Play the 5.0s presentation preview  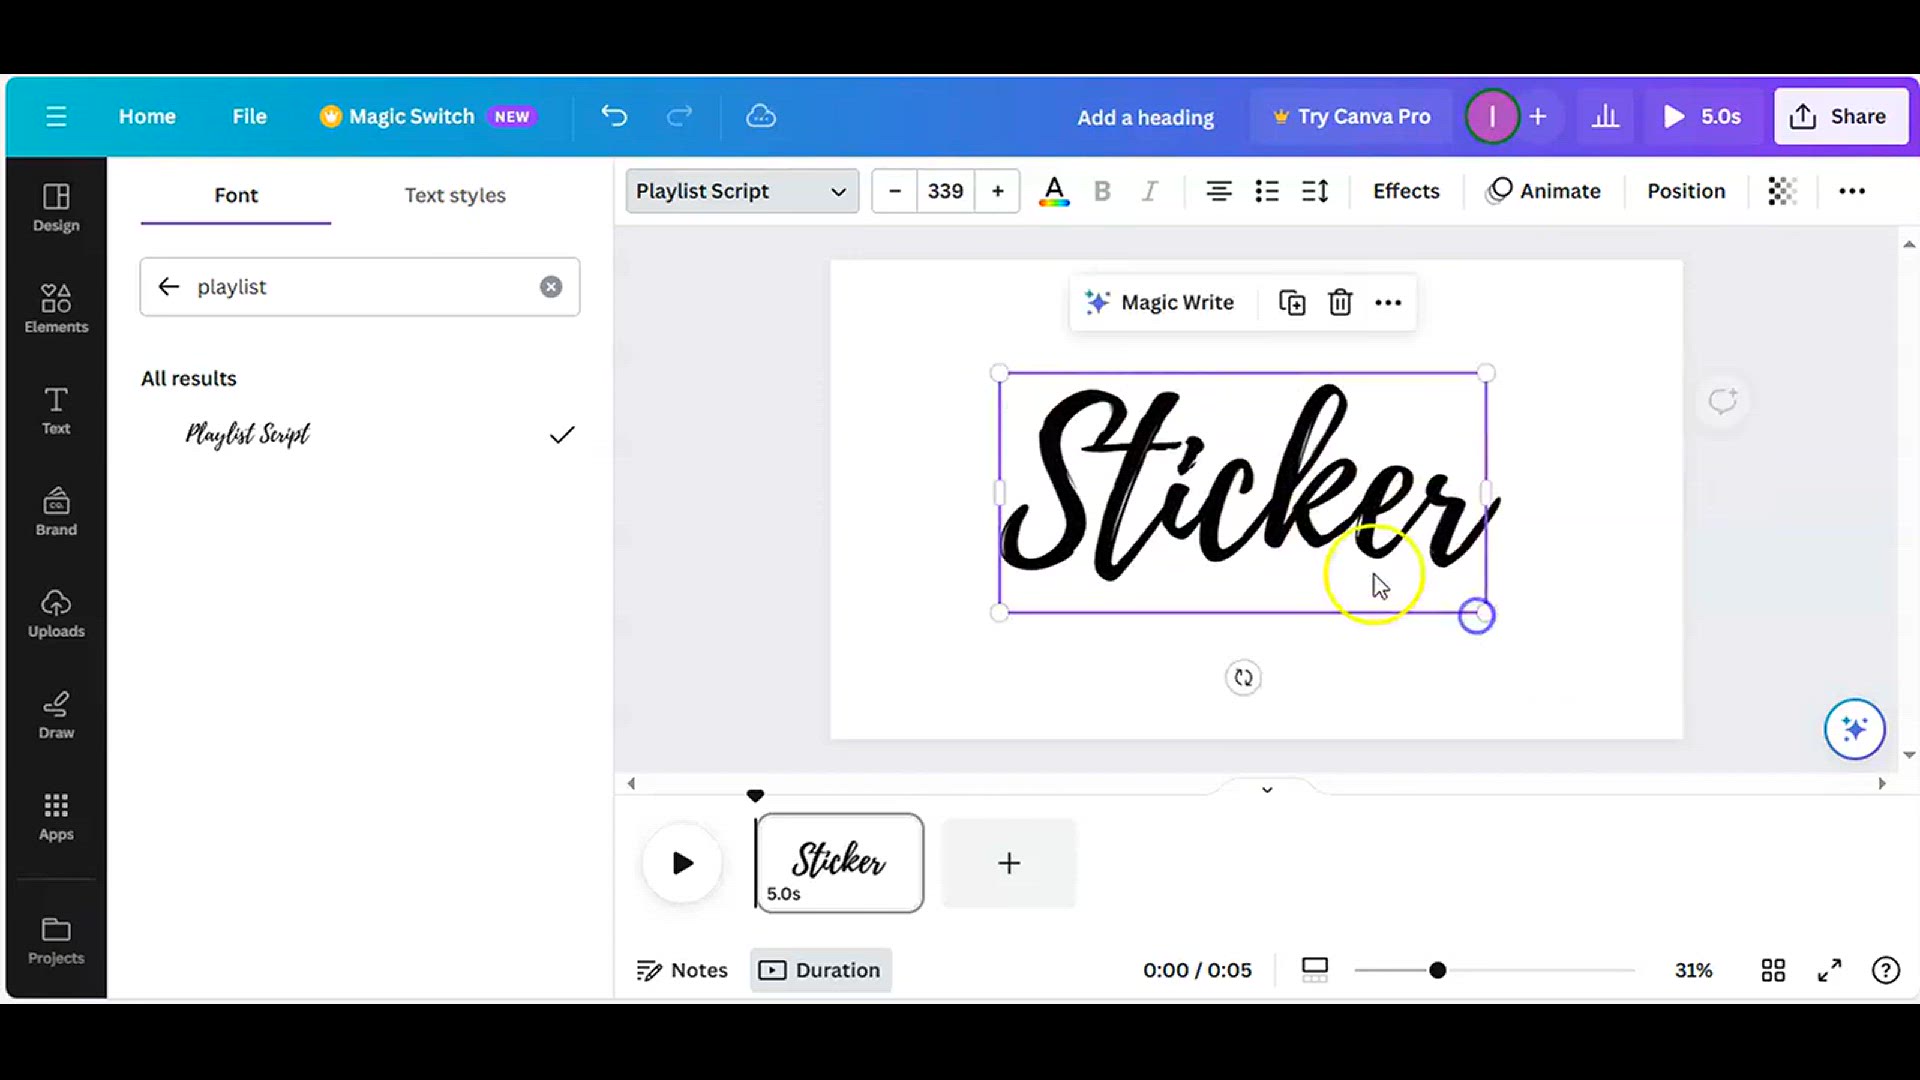(x=1702, y=117)
